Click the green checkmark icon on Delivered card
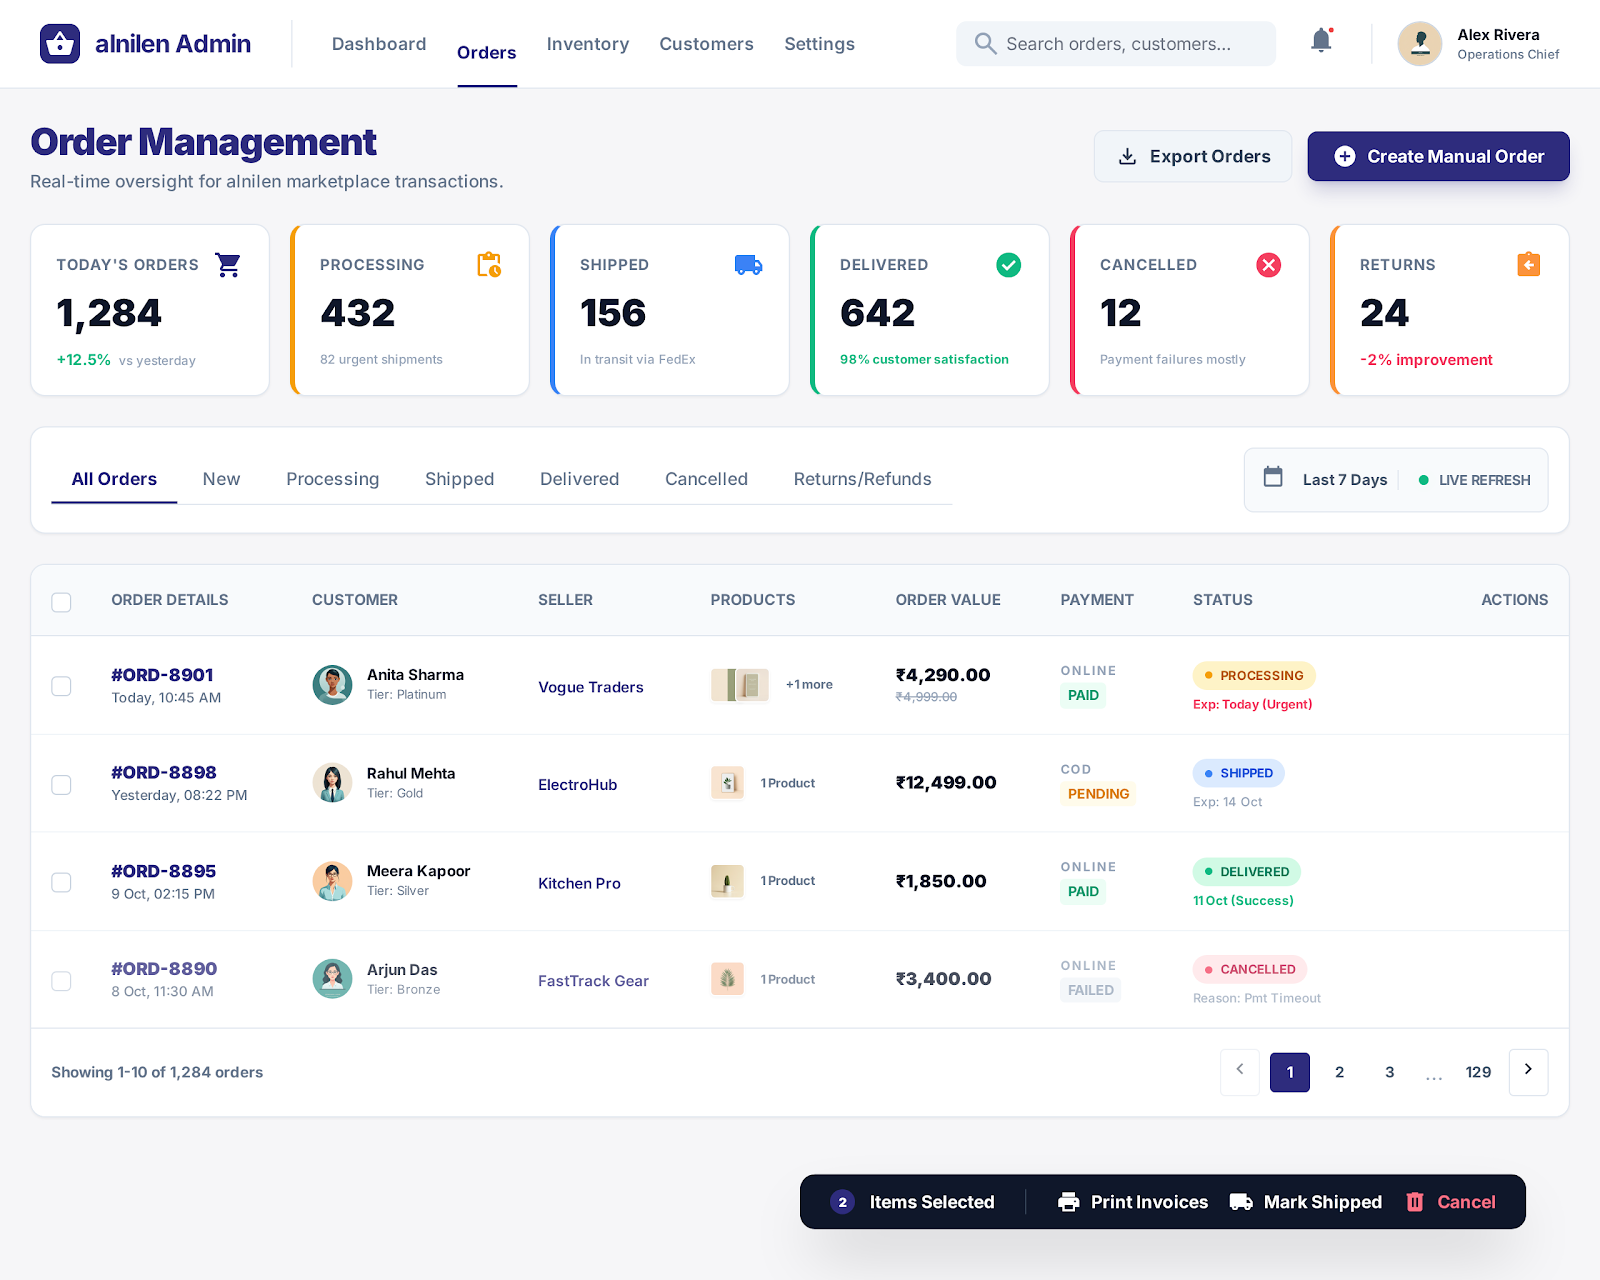The width and height of the screenshot is (1600, 1280). tap(1008, 264)
